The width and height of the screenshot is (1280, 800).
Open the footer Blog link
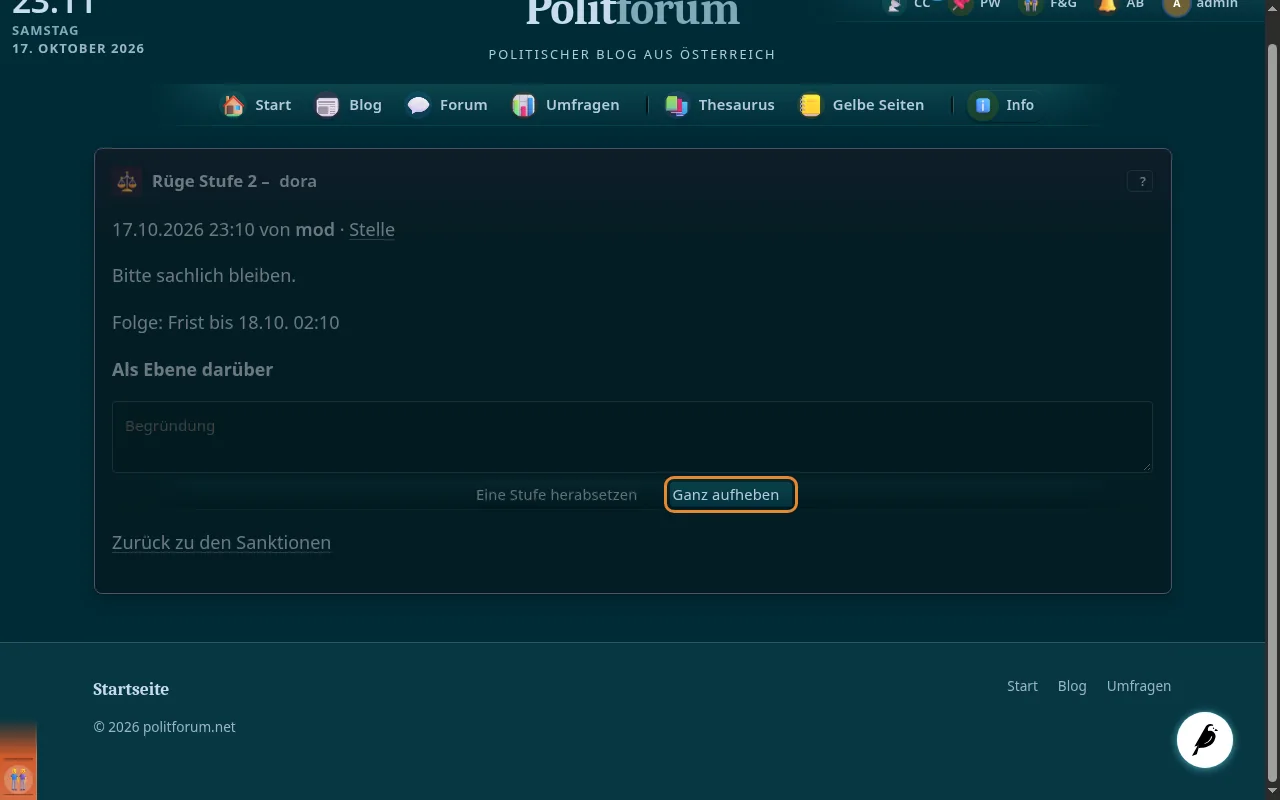[x=1072, y=686]
